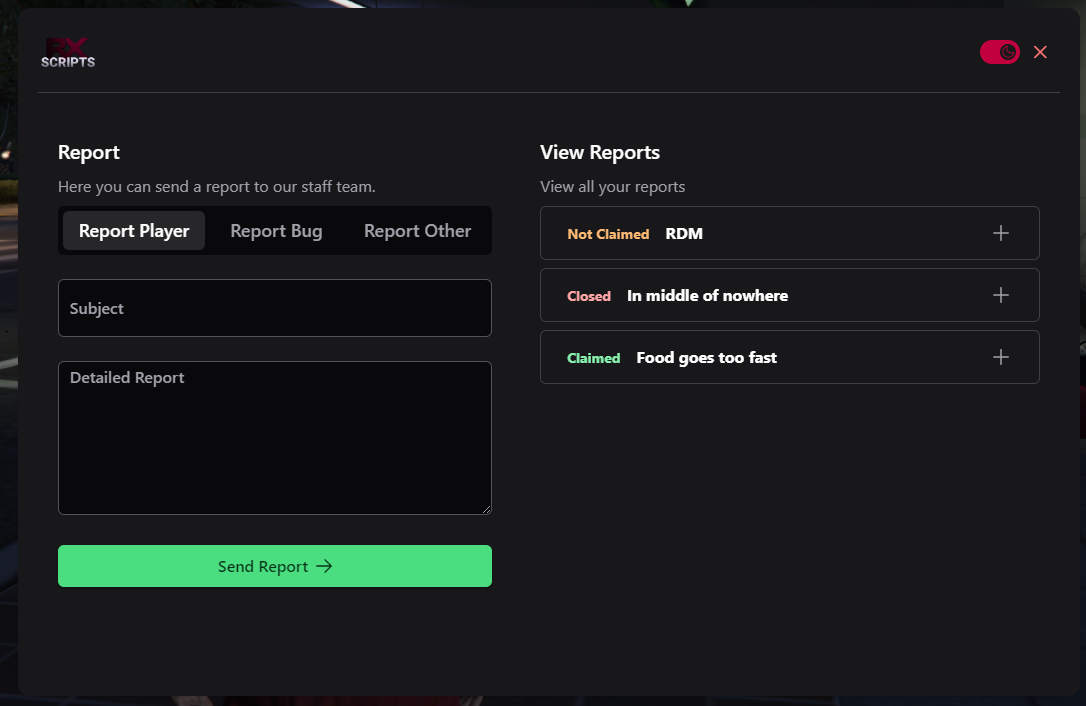Click the RX Scripts logo

coord(68,53)
